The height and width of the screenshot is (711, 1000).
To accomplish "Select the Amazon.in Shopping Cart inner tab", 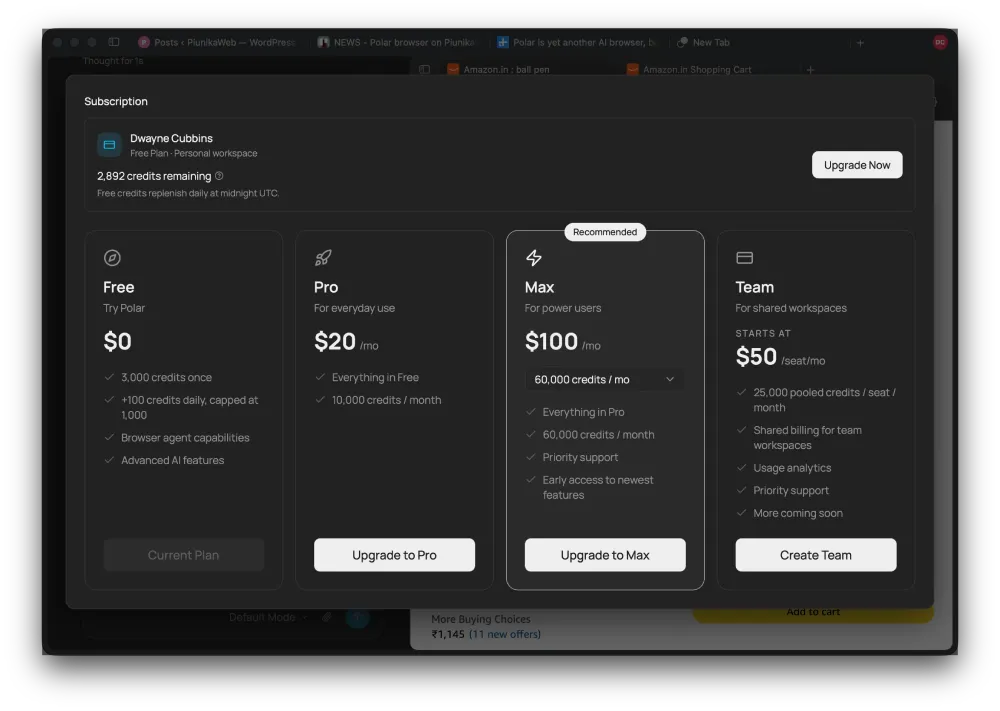I will pos(689,70).
